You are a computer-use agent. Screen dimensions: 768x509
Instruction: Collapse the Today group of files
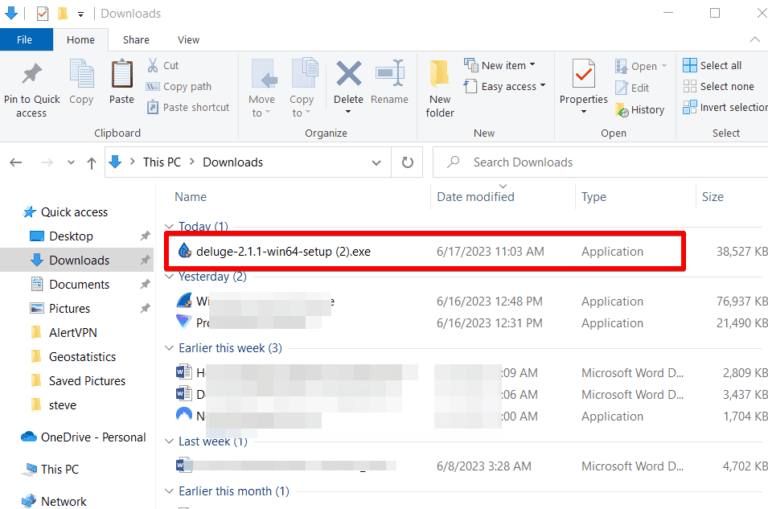point(169,227)
